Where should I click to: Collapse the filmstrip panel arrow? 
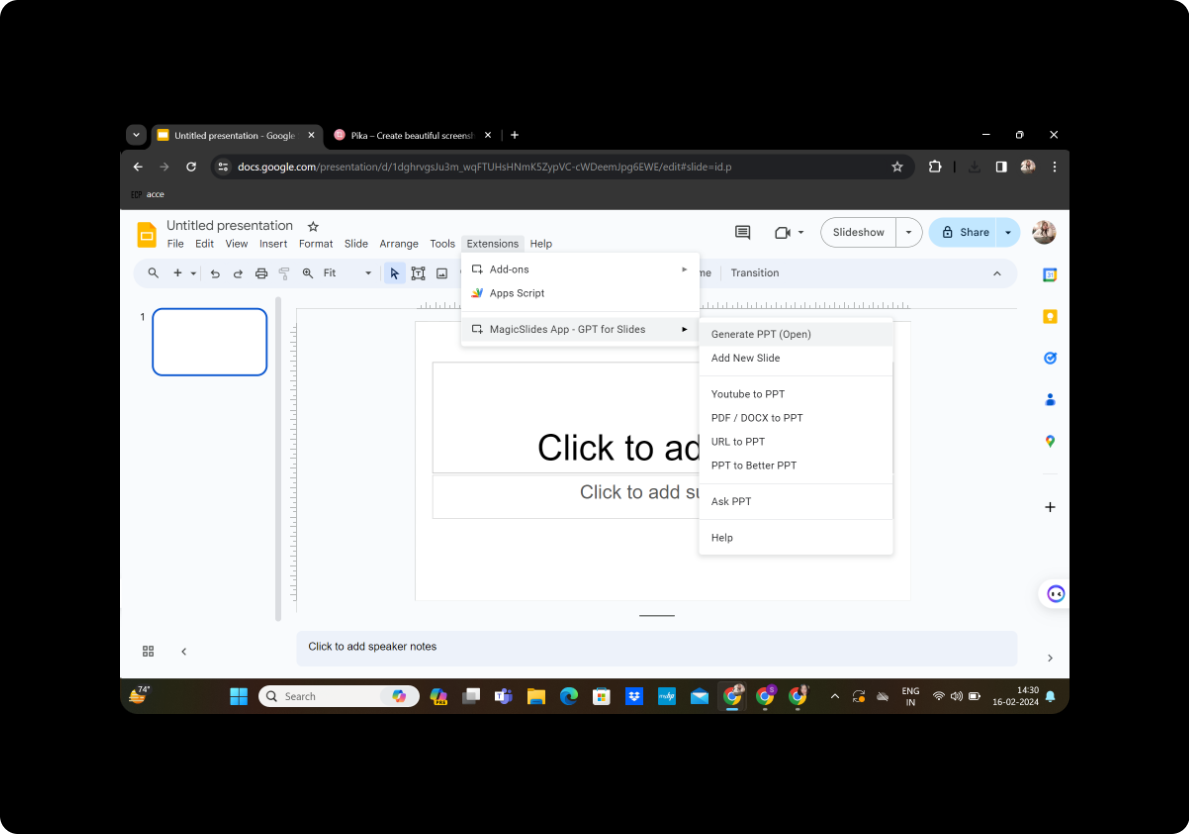pos(184,651)
